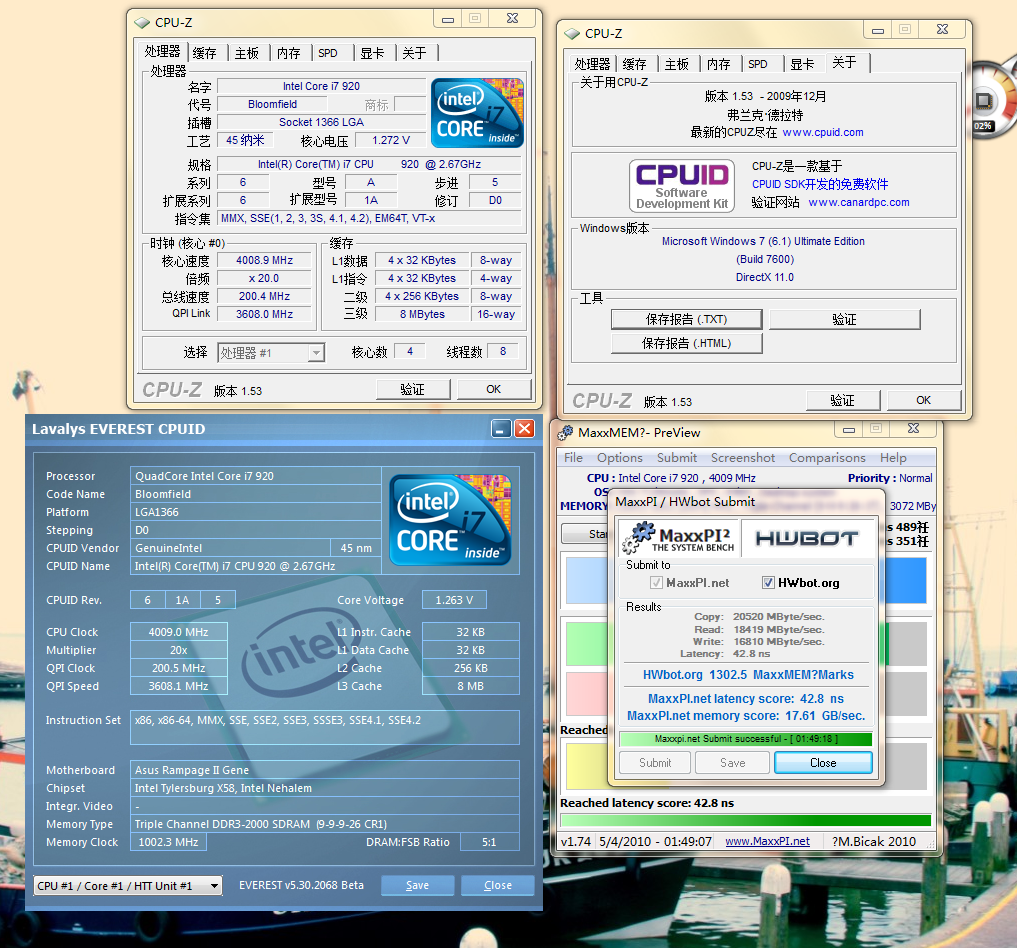Screen dimensions: 1017x948
Task: Open the www.MaxxPI.net link in status bar
Action: (x=767, y=841)
